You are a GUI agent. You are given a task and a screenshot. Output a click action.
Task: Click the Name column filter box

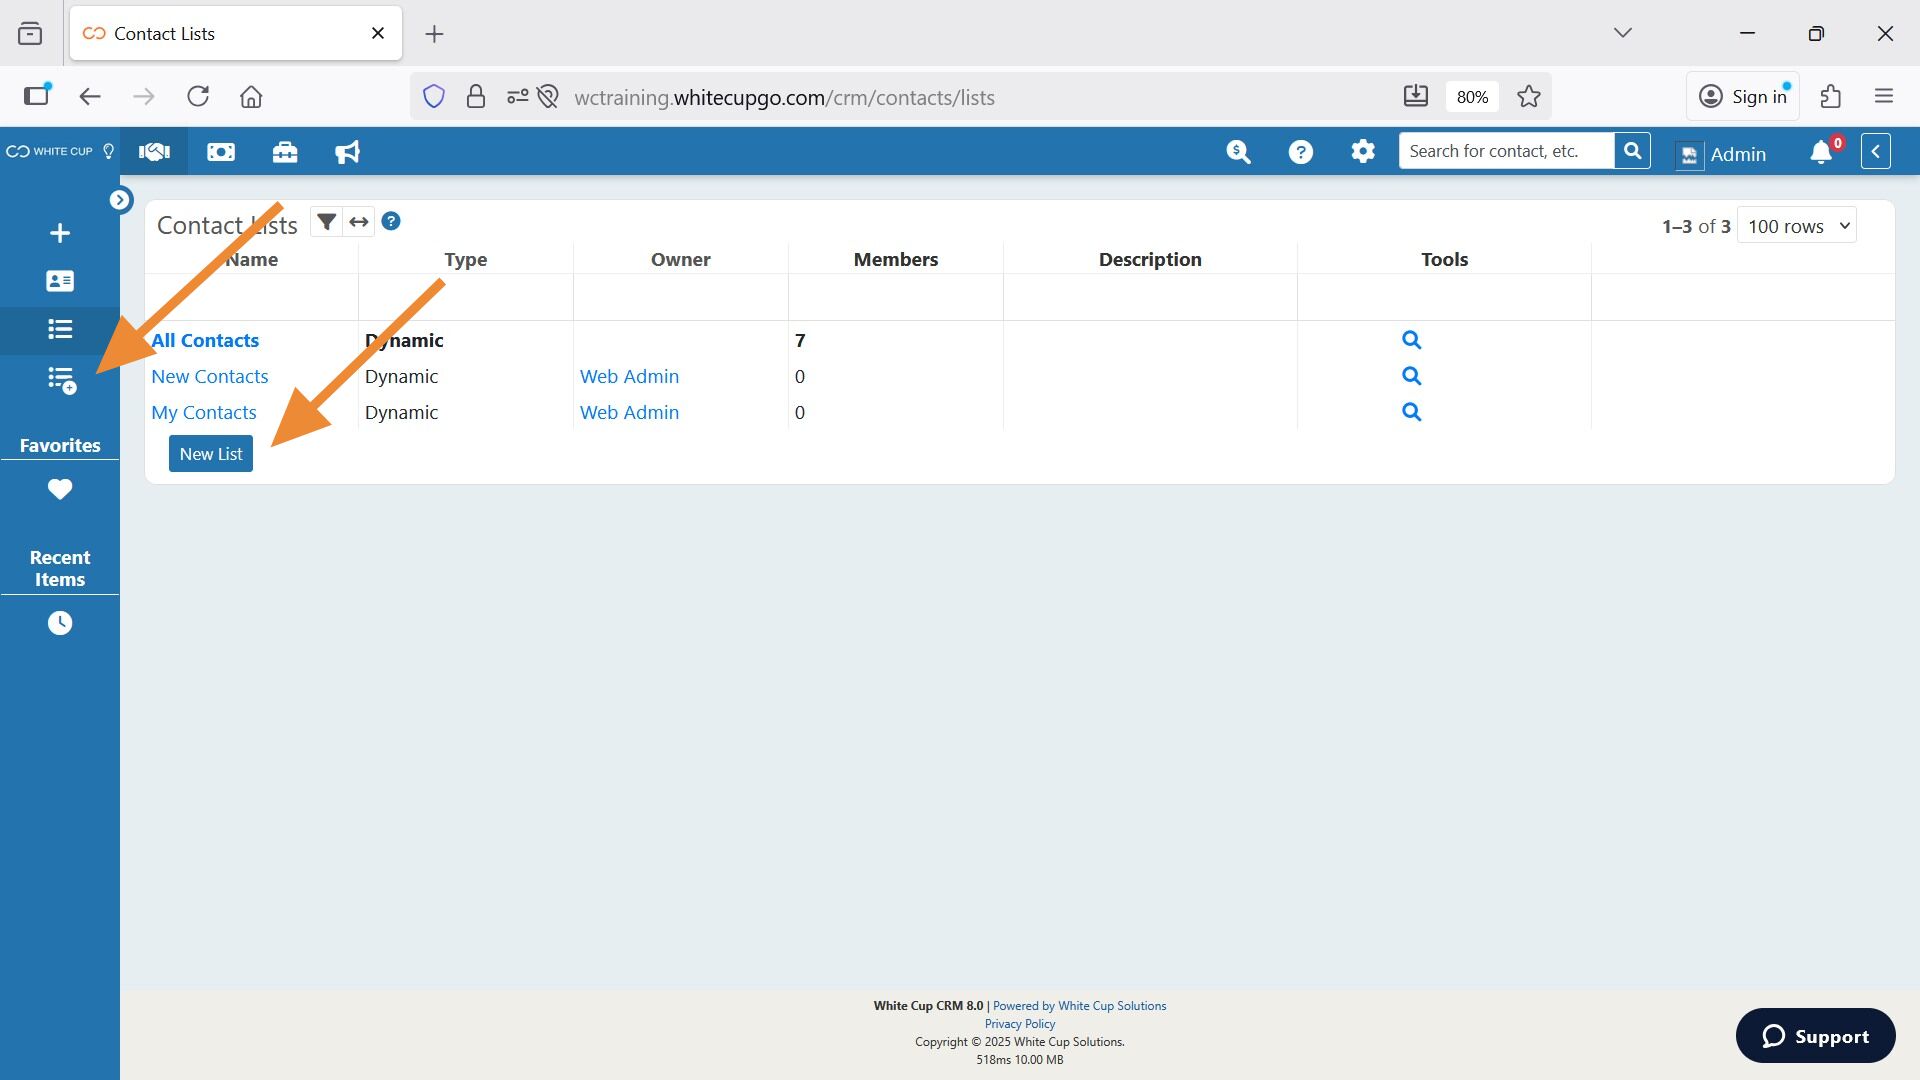(x=252, y=297)
